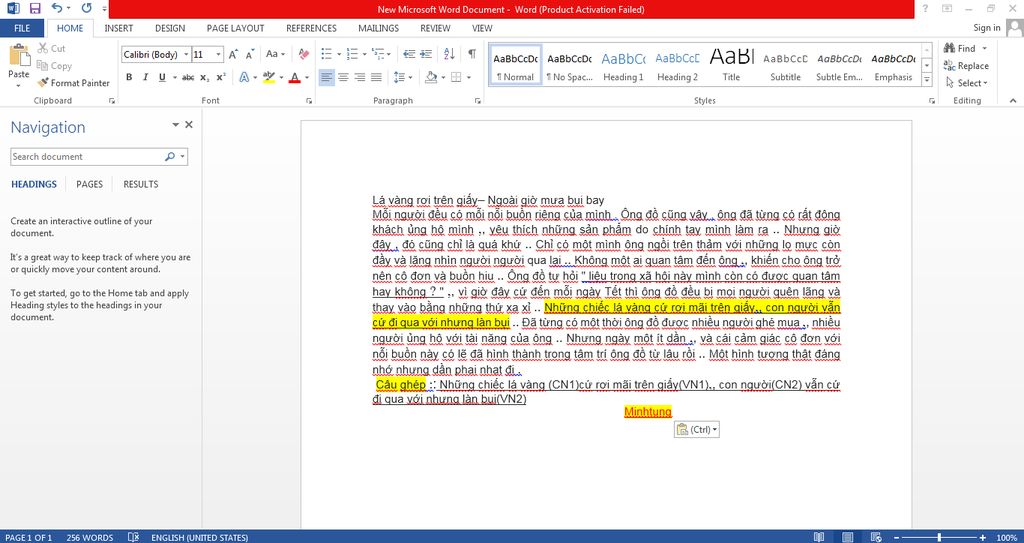Screen dimensions: 1024x543
Task: Toggle bold formatting
Action: click(129, 77)
